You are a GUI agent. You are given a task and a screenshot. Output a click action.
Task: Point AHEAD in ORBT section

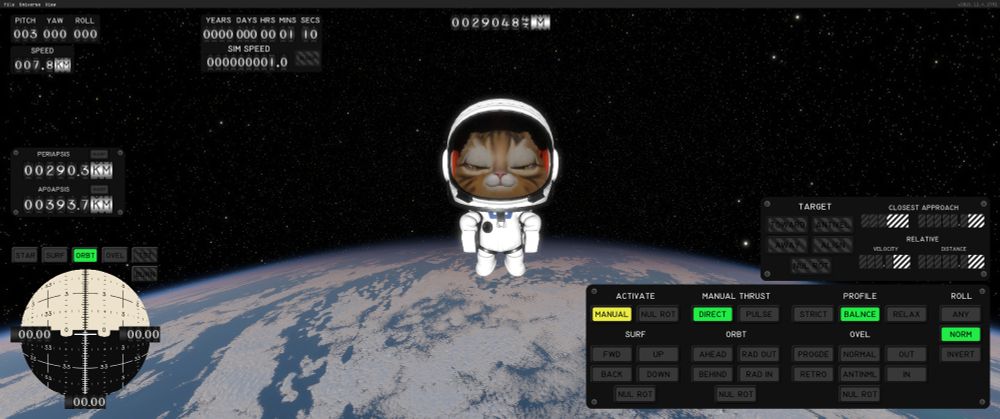coord(712,354)
